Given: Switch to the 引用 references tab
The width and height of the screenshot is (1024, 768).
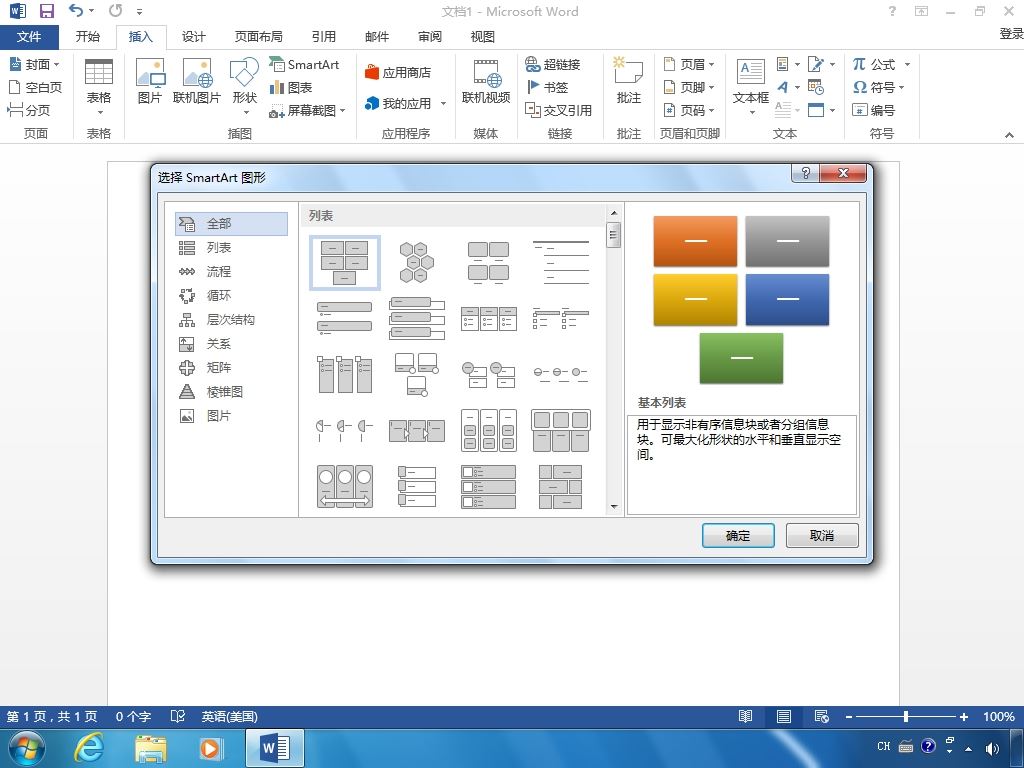Looking at the screenshot, I should (x=323, y=37).
